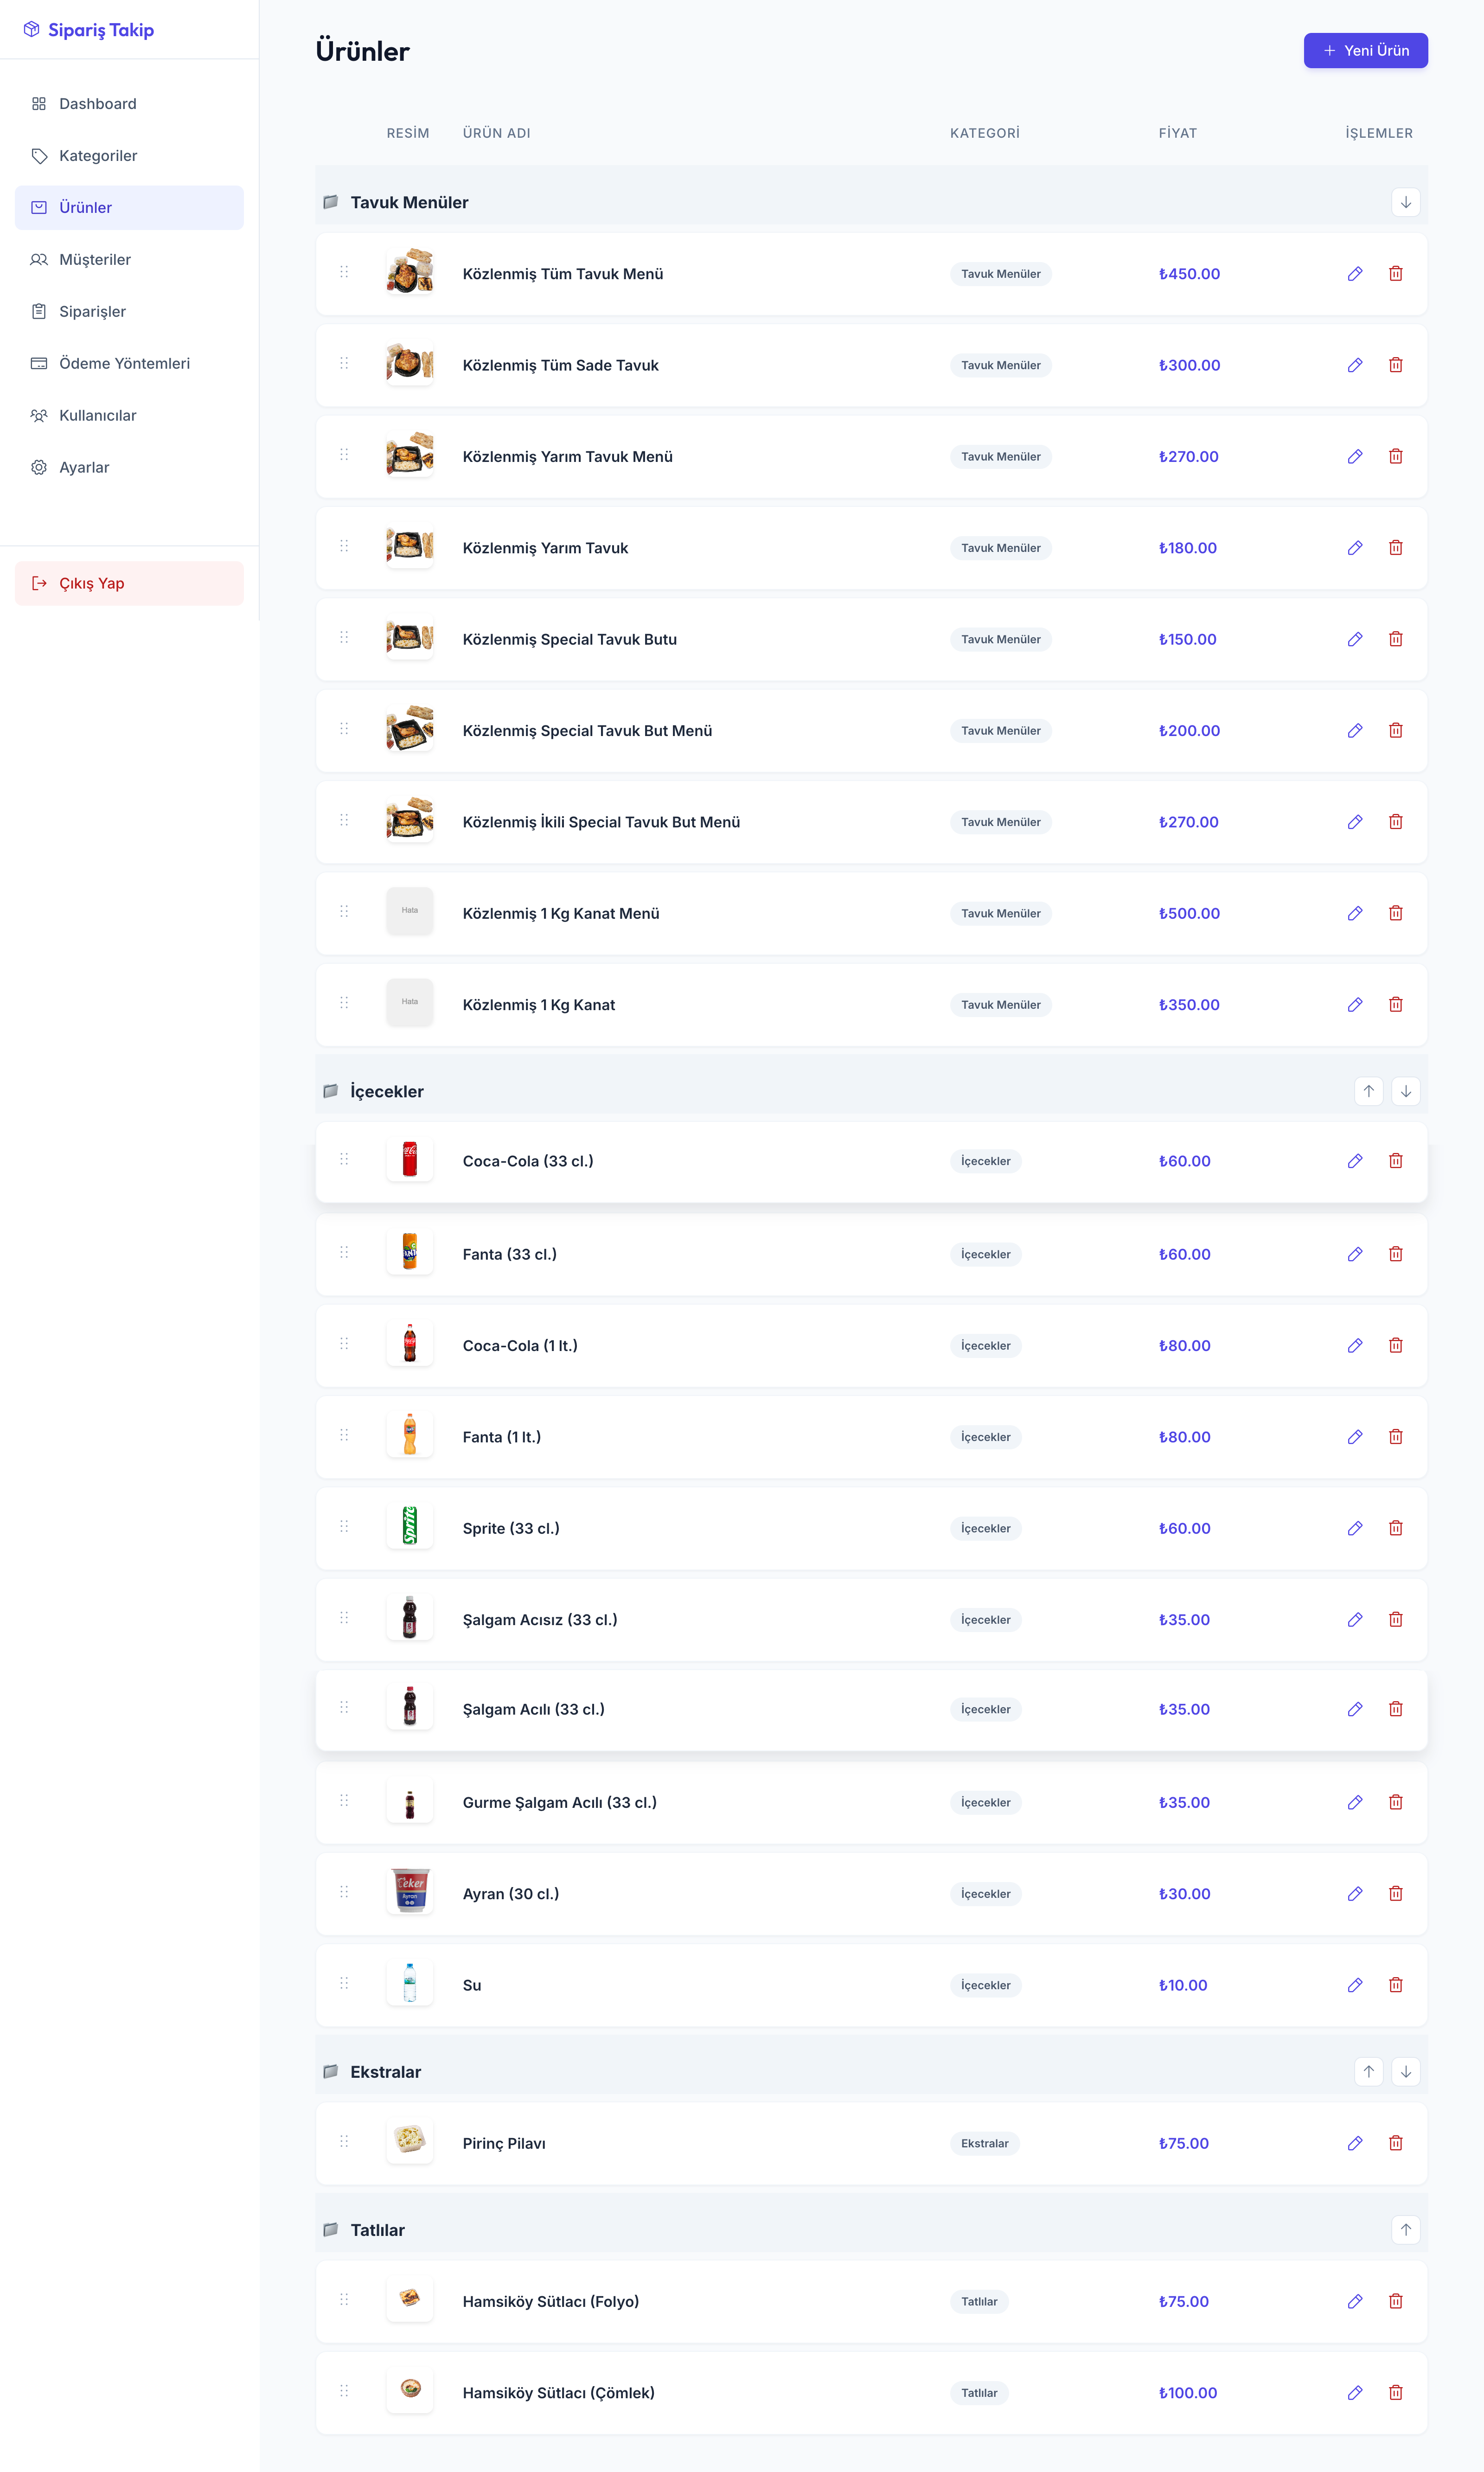
Task: Move Ekstralar category down
Action: point(1406,2072)
